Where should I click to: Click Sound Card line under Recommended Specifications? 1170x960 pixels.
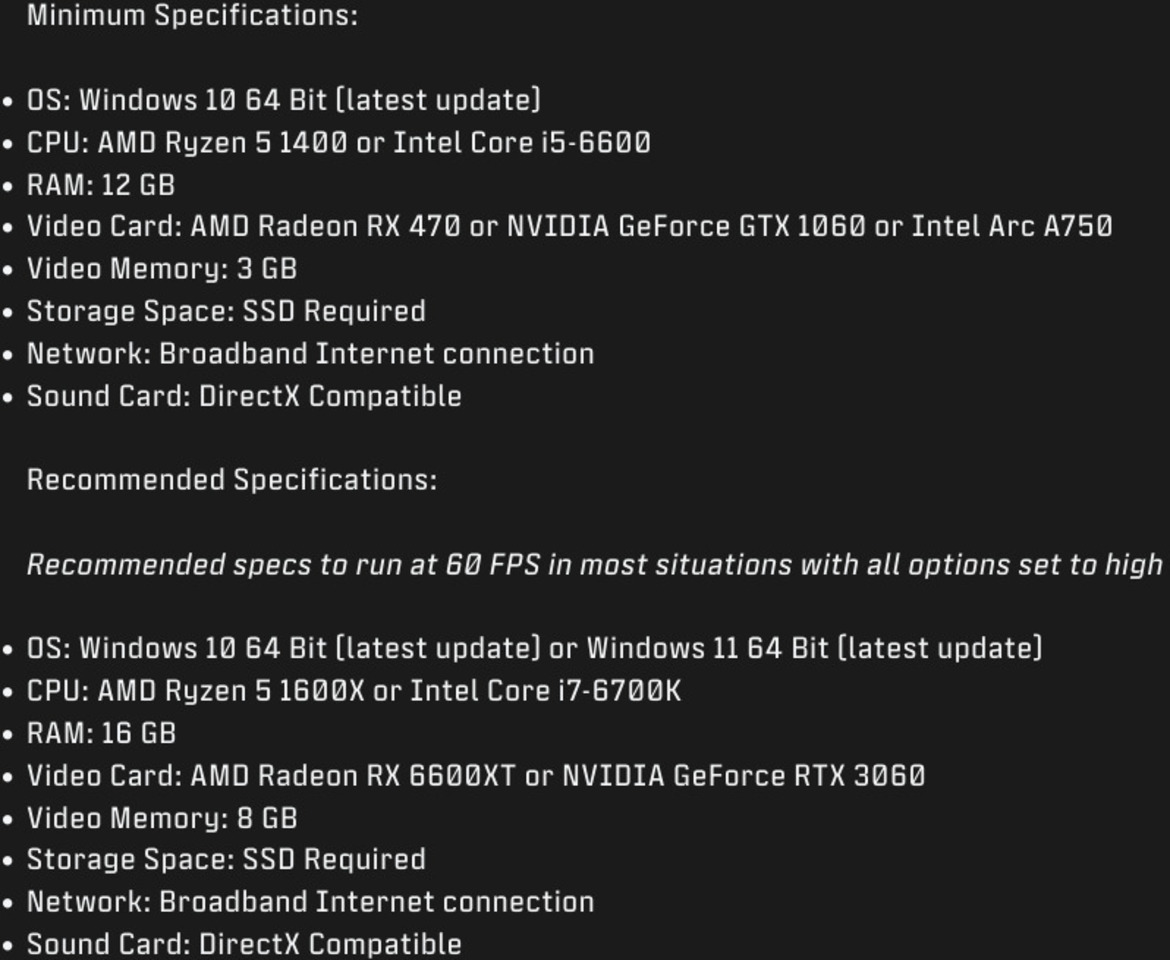pos(243,944)
